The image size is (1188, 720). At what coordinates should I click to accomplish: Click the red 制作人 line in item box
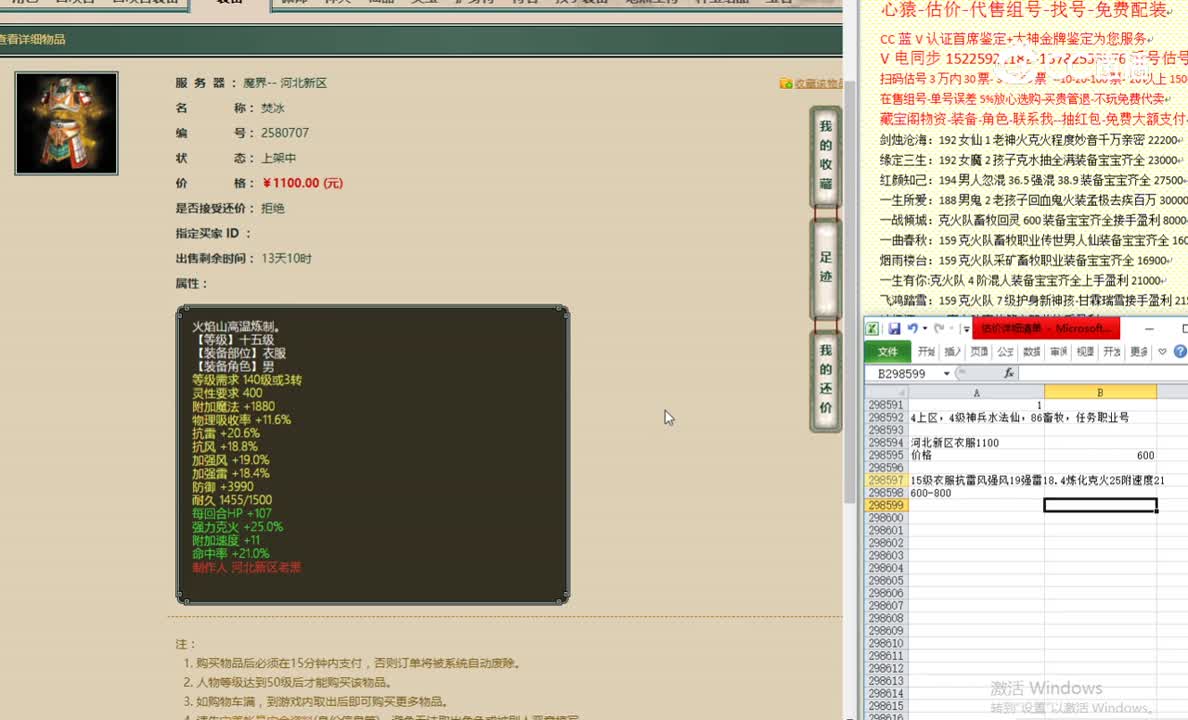point(246,567)
